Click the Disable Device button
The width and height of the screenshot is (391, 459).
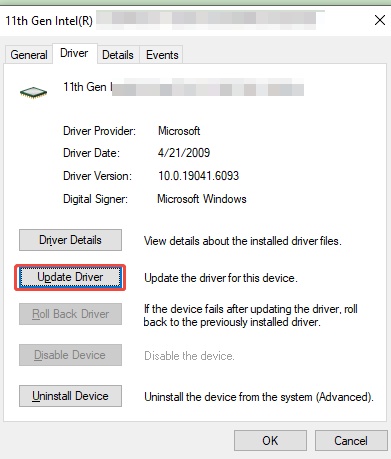(70, 355)
